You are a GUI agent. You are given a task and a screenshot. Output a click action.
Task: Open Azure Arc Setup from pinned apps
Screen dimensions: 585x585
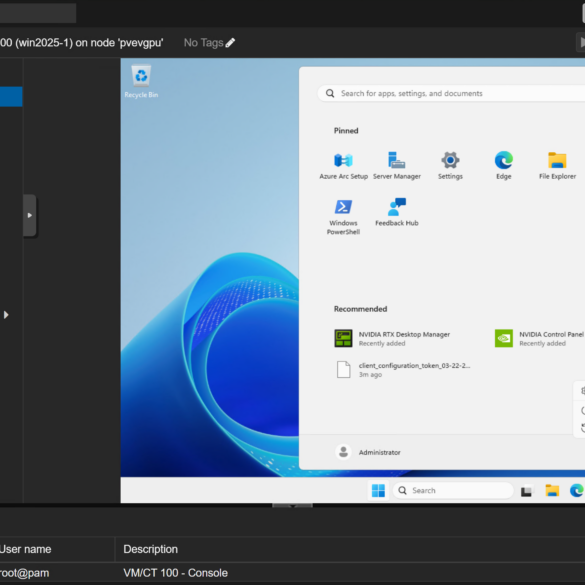click(343, 165)
